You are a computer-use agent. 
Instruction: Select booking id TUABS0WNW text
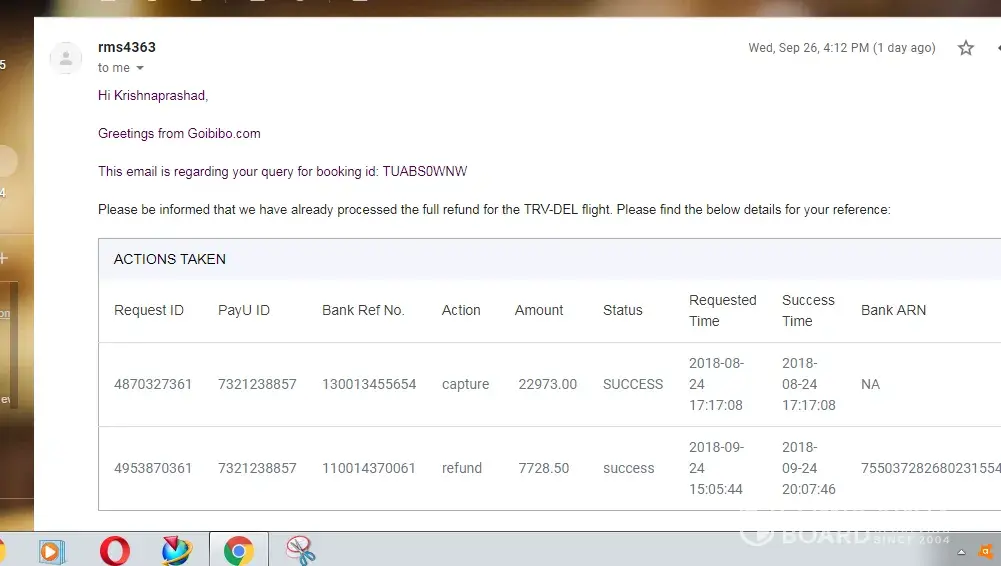point(425,172)
